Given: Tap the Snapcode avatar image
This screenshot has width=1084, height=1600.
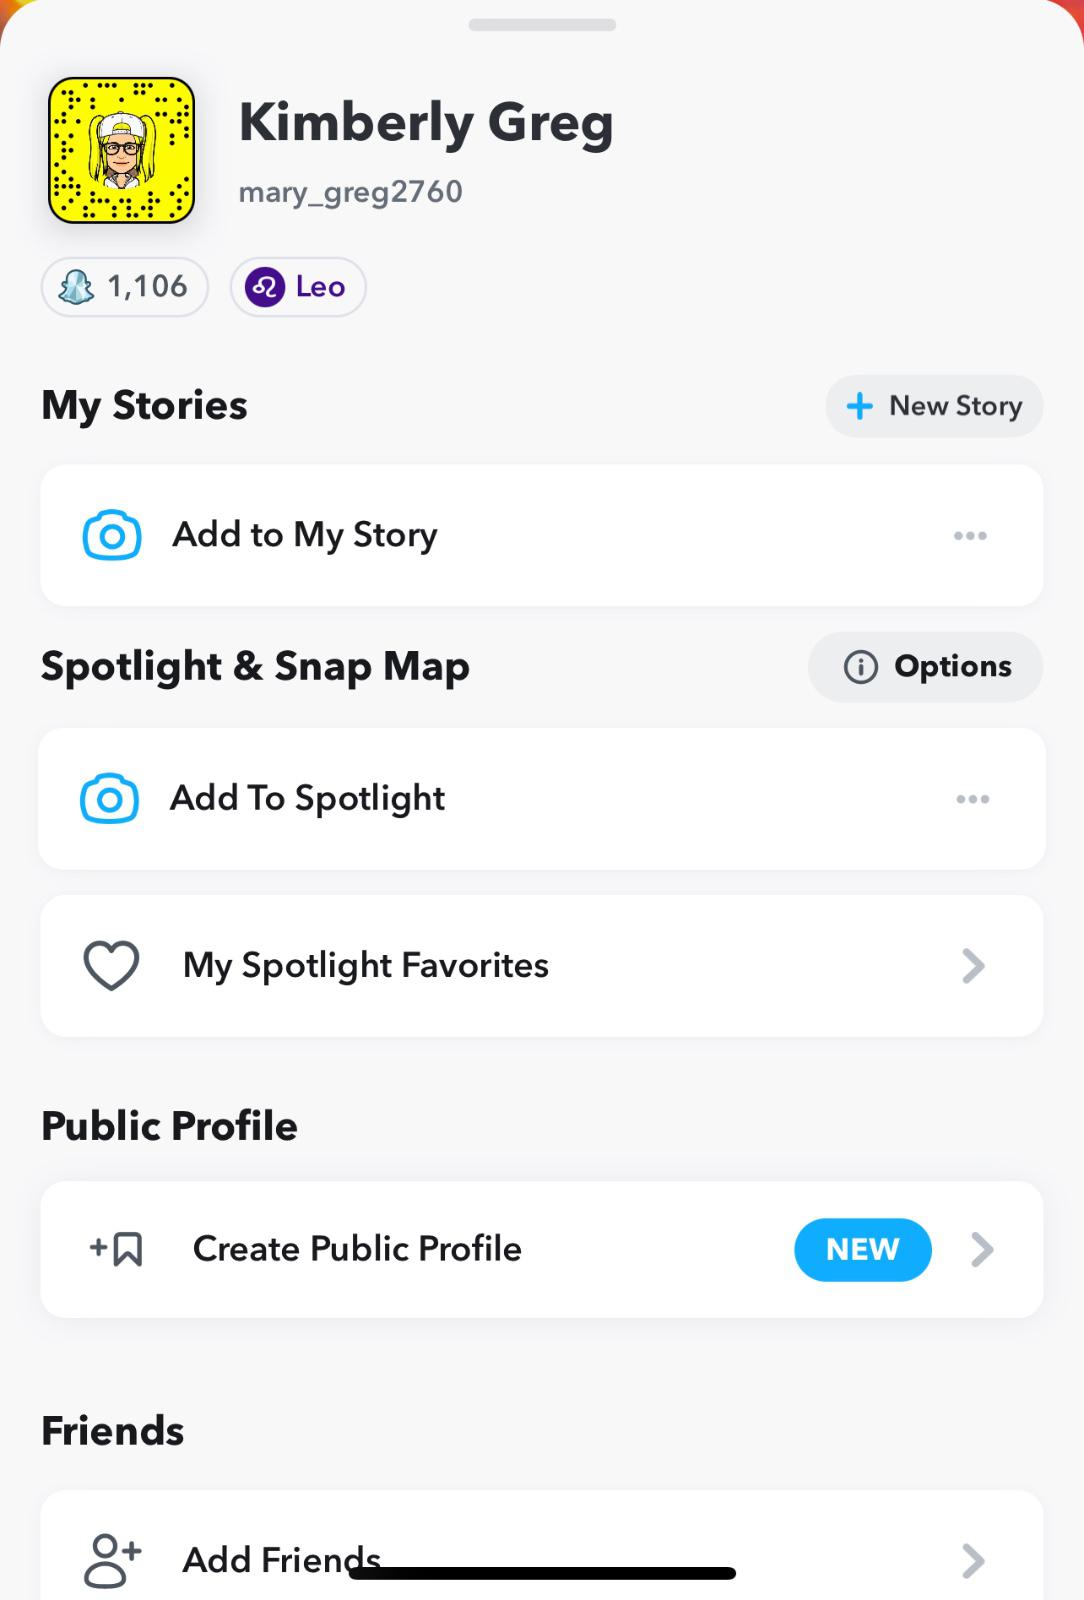Looking at the screenshot, I should pyautogui.click(x=121, y=150).
